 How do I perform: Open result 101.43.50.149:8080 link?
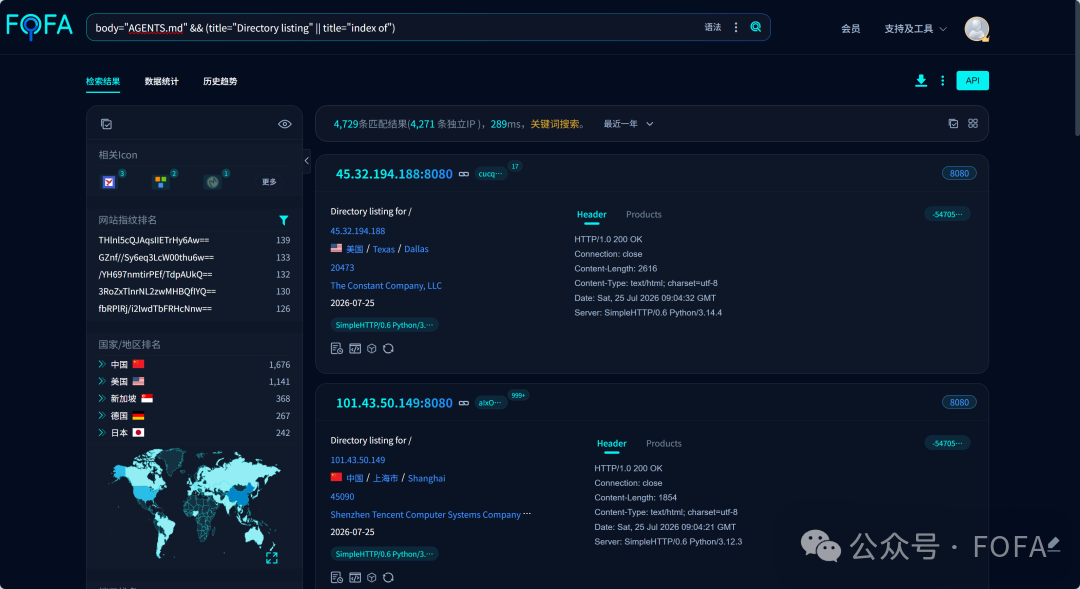tap(394, 403)
